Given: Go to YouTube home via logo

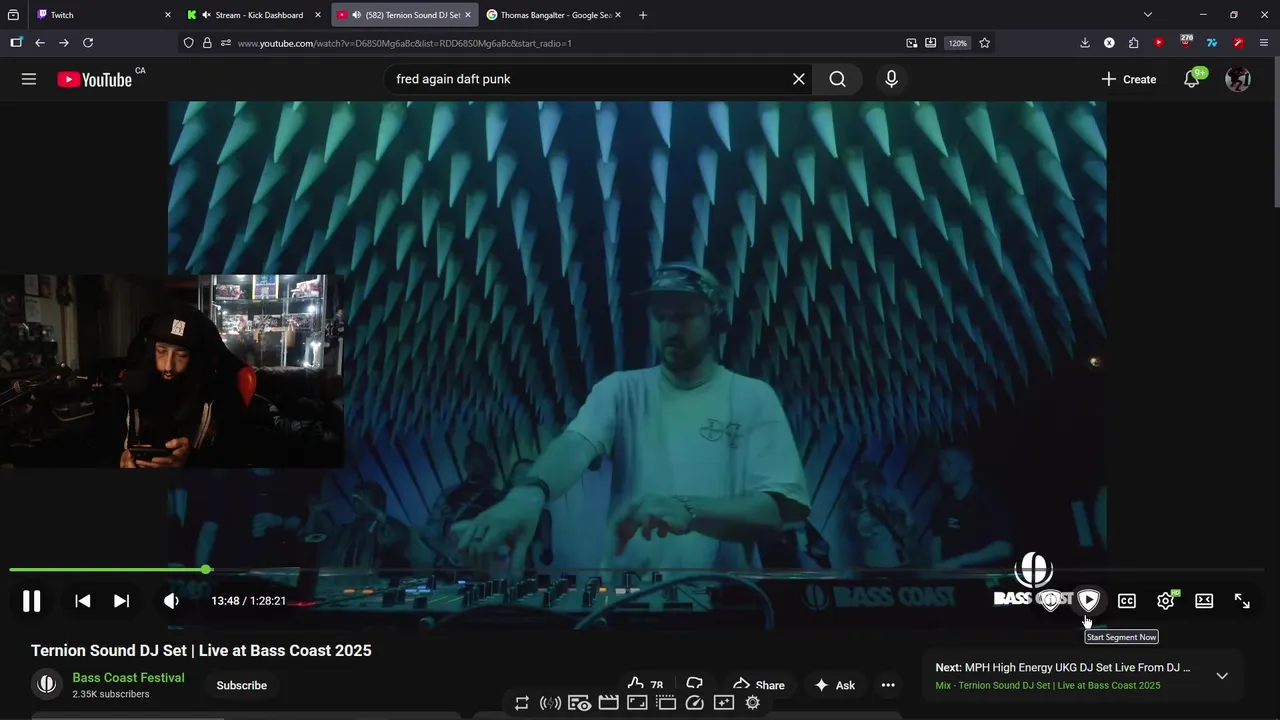Looking at the screenshot, I should point(94,80).
